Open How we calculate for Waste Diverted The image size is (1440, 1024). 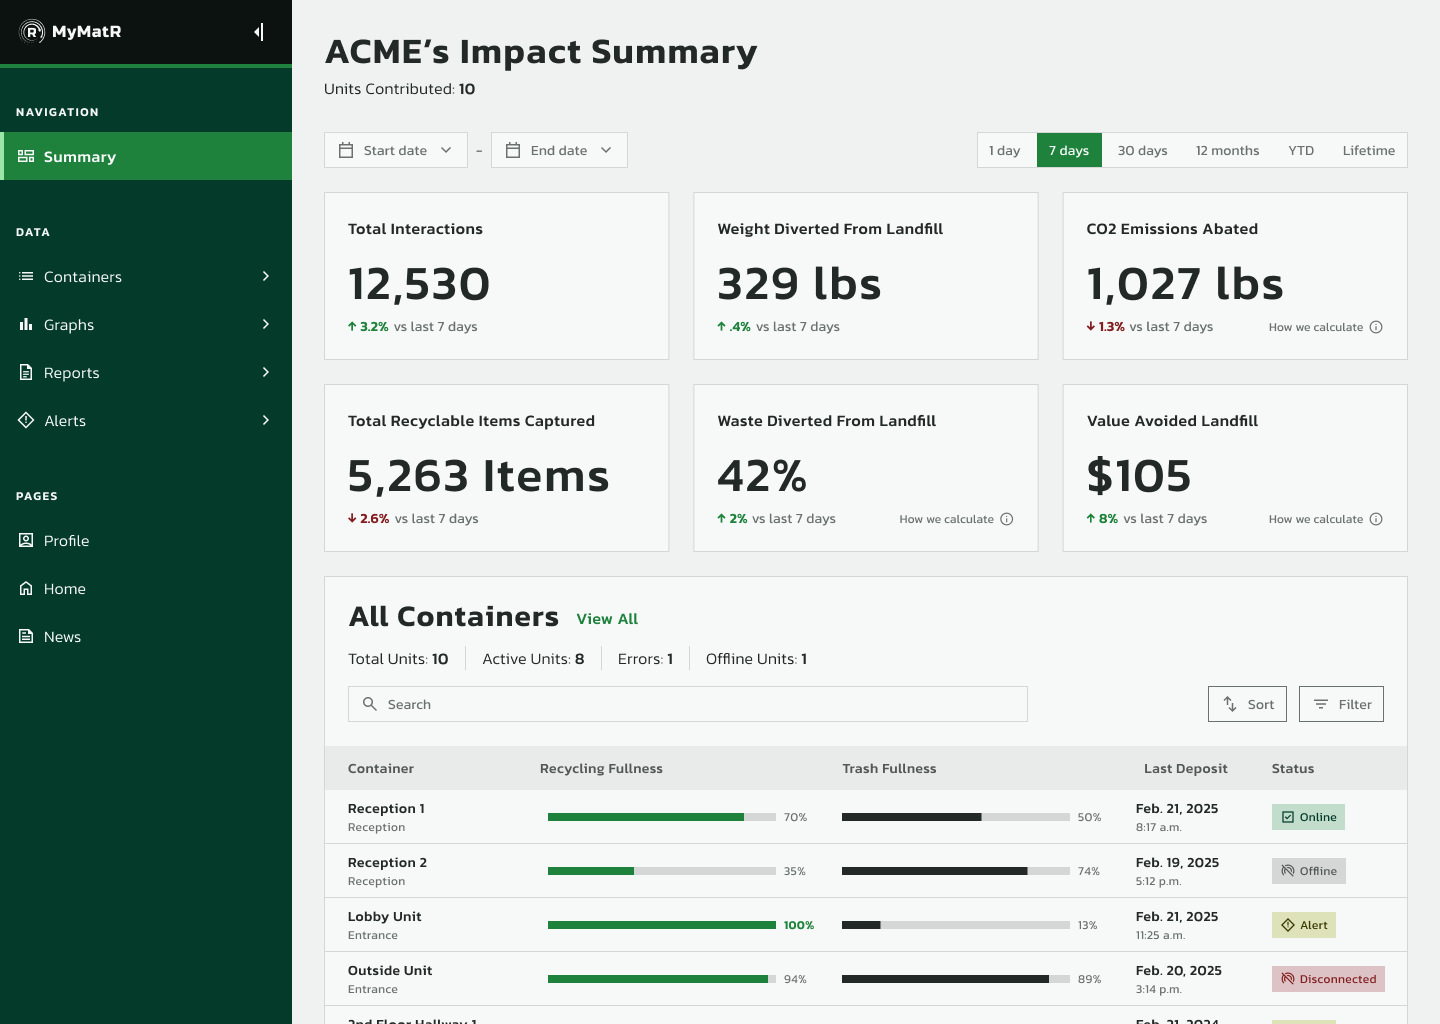[956, 519]
